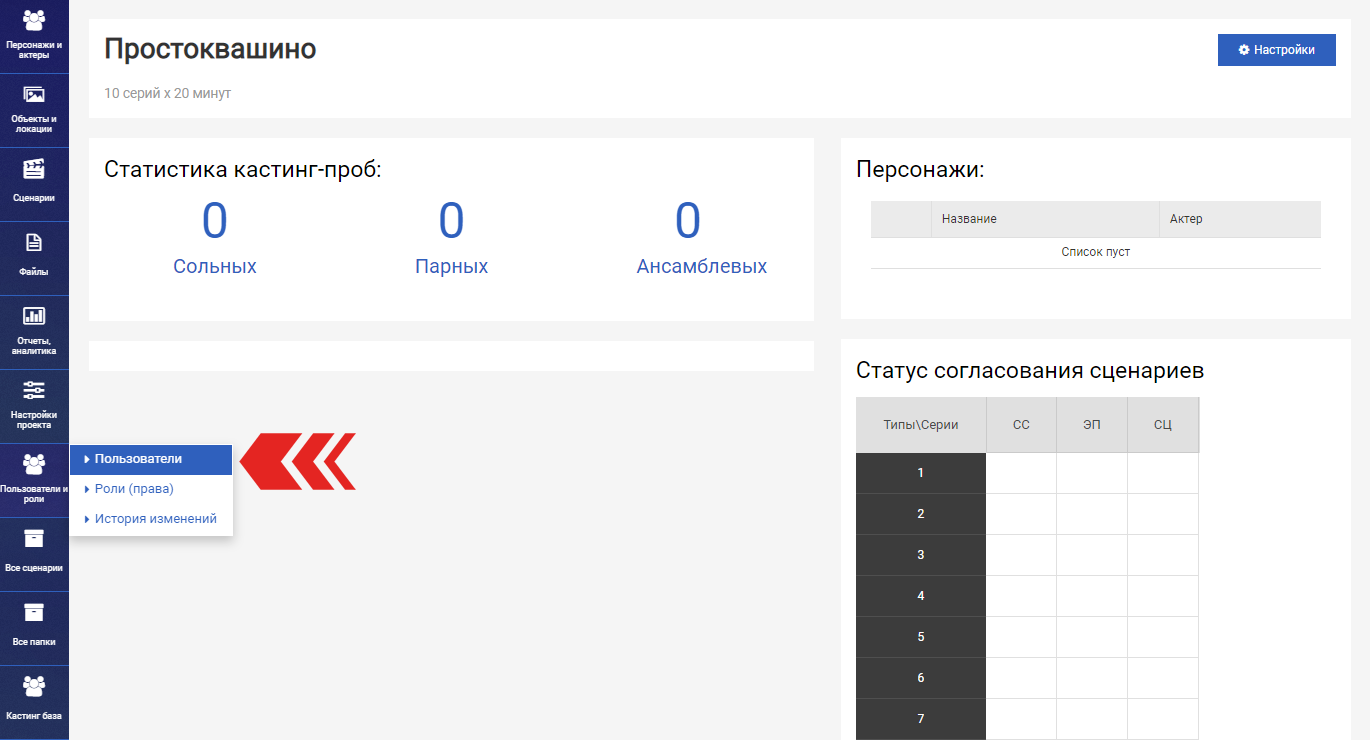Click the Статистика кастинг-проб heading
Viewport: 1370px width, 740px height.
pyautogui.click(x=243, y=170)
